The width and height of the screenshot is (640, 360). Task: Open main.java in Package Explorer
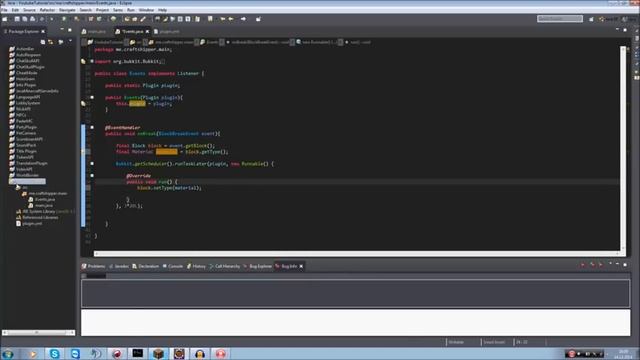43,205
